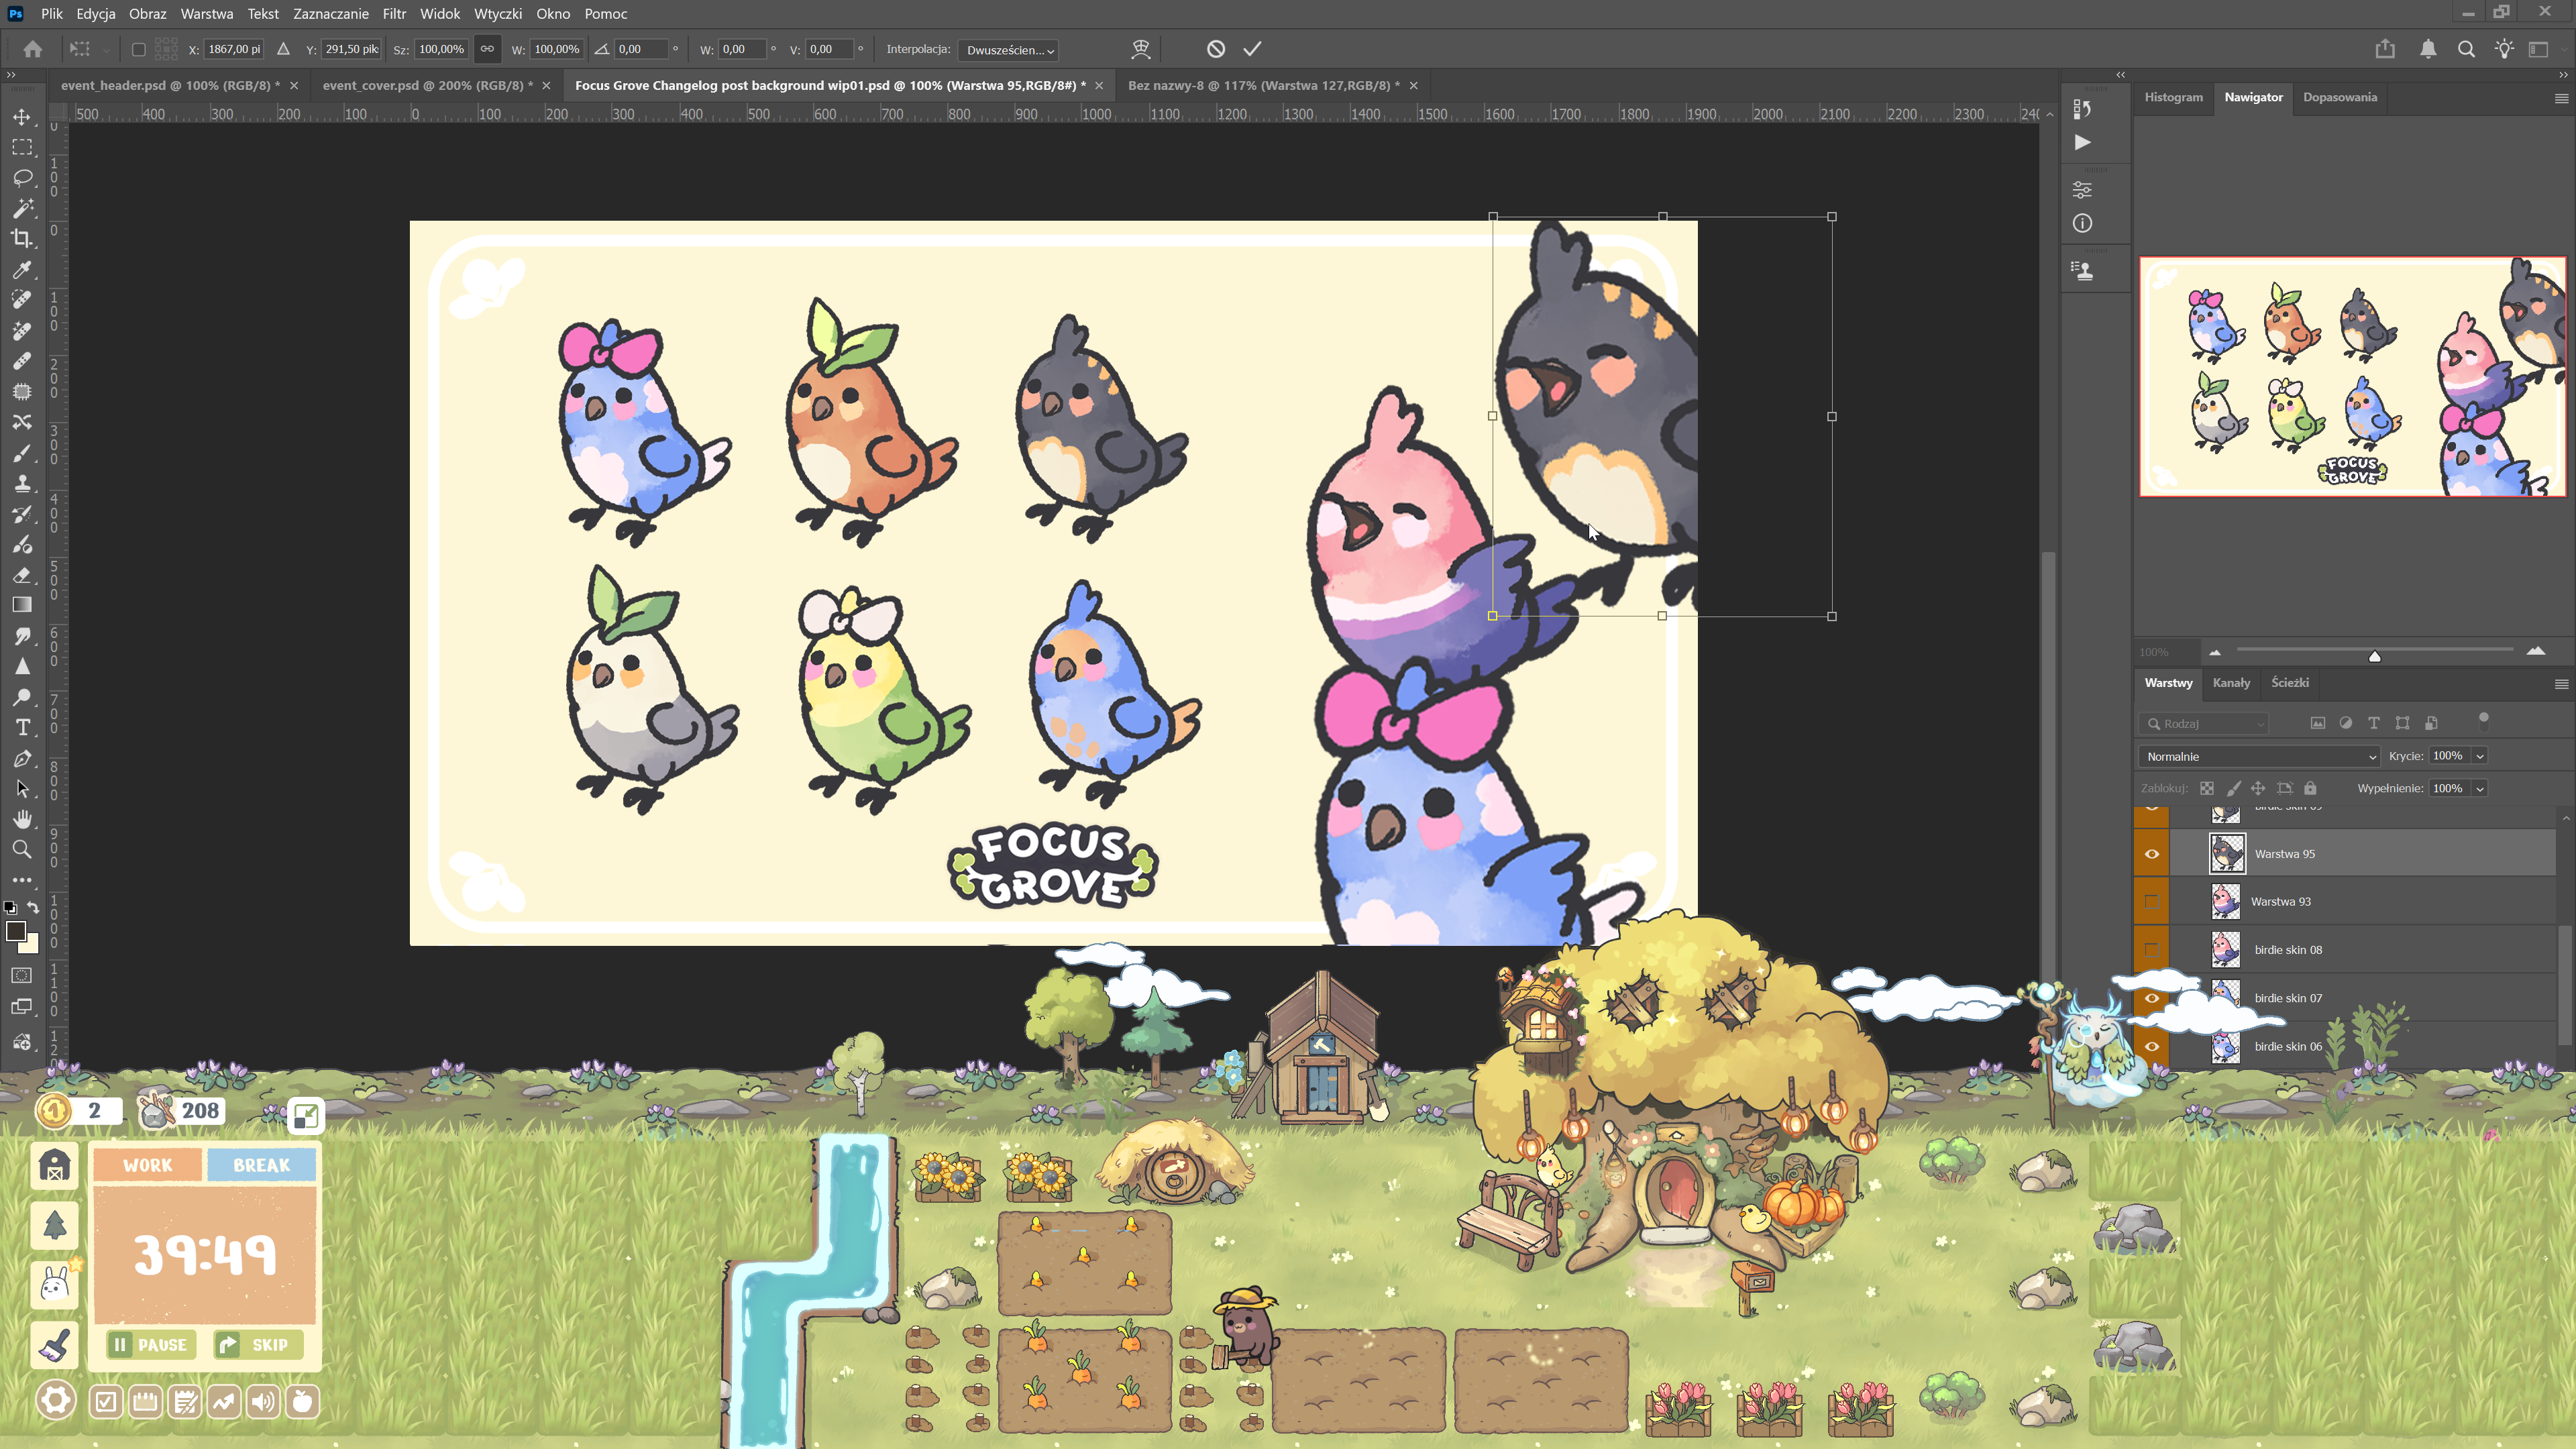Show the Warstwa 93 layer
Screen dimensions: 2576x1449
pos(2152,902)
